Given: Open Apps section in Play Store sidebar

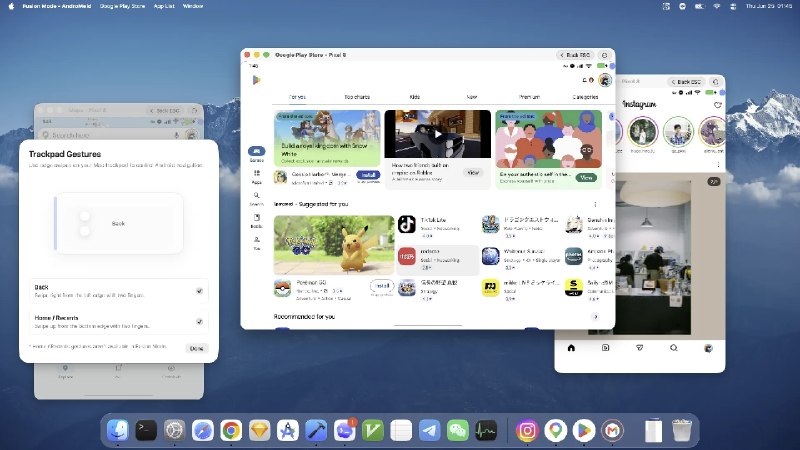Looking at the screenshot, I should click(x=257, y=177).
